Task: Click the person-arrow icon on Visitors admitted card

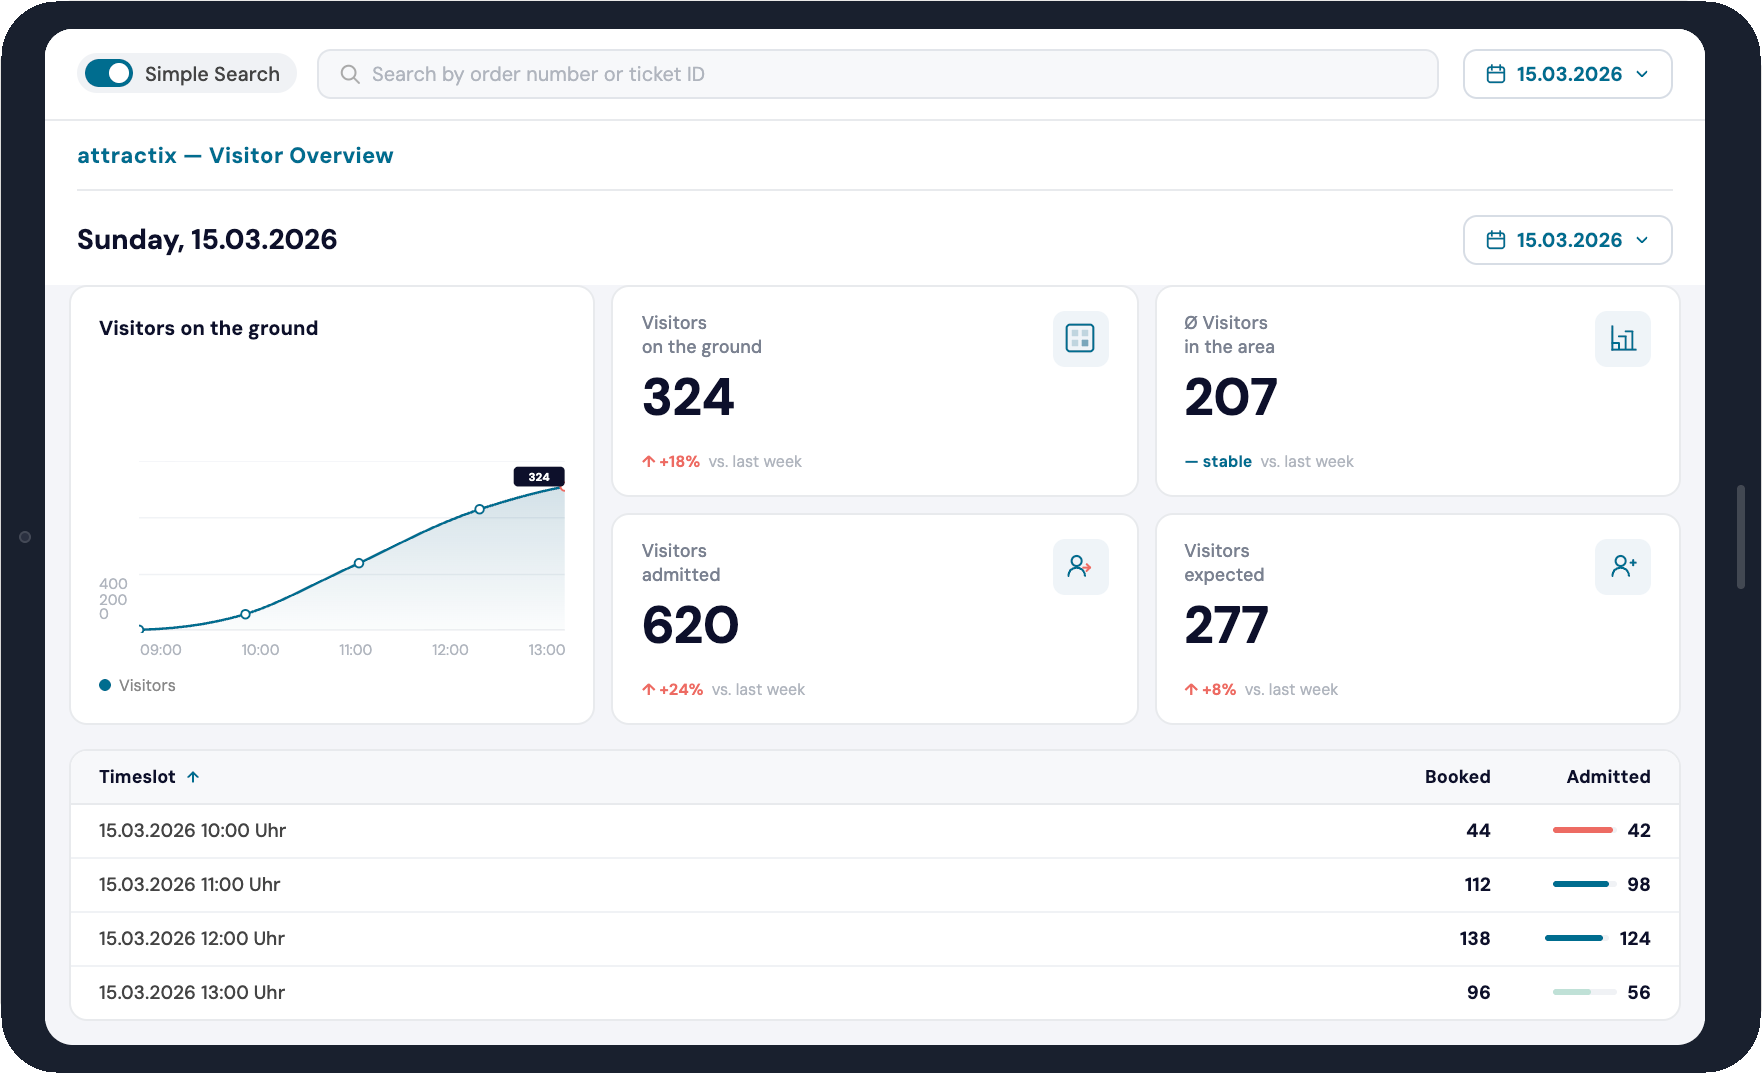Action: [1080, 567]
